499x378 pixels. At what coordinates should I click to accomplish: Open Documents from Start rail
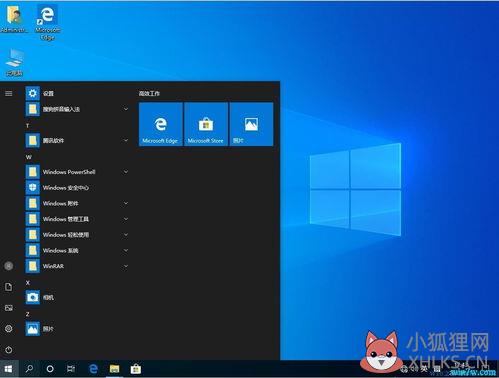(x=9, y=287)
